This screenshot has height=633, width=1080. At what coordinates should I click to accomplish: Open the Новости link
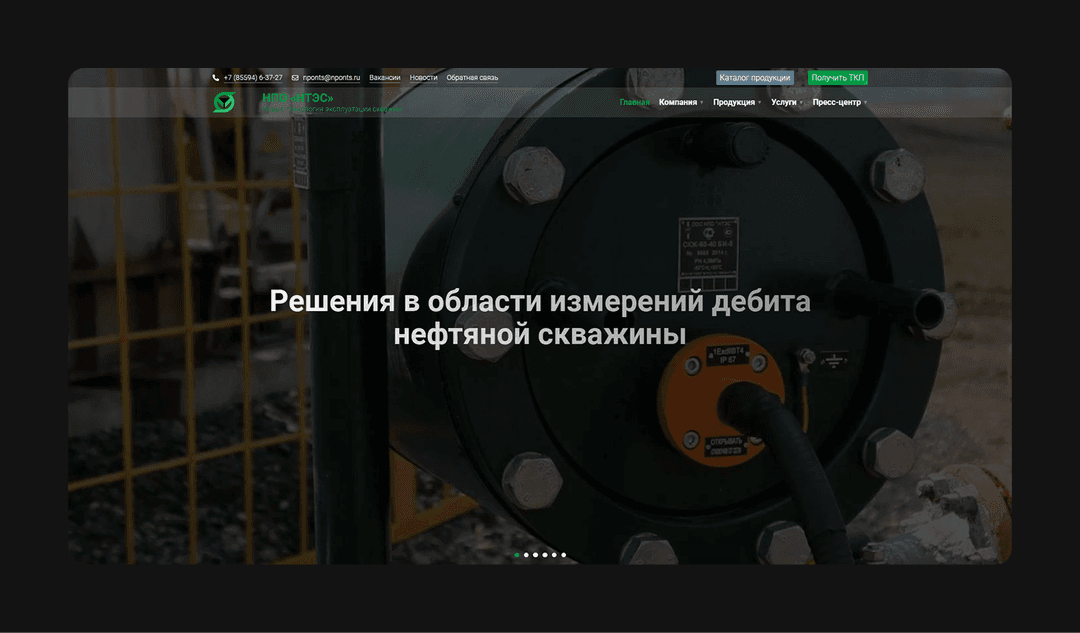(424, 78)
